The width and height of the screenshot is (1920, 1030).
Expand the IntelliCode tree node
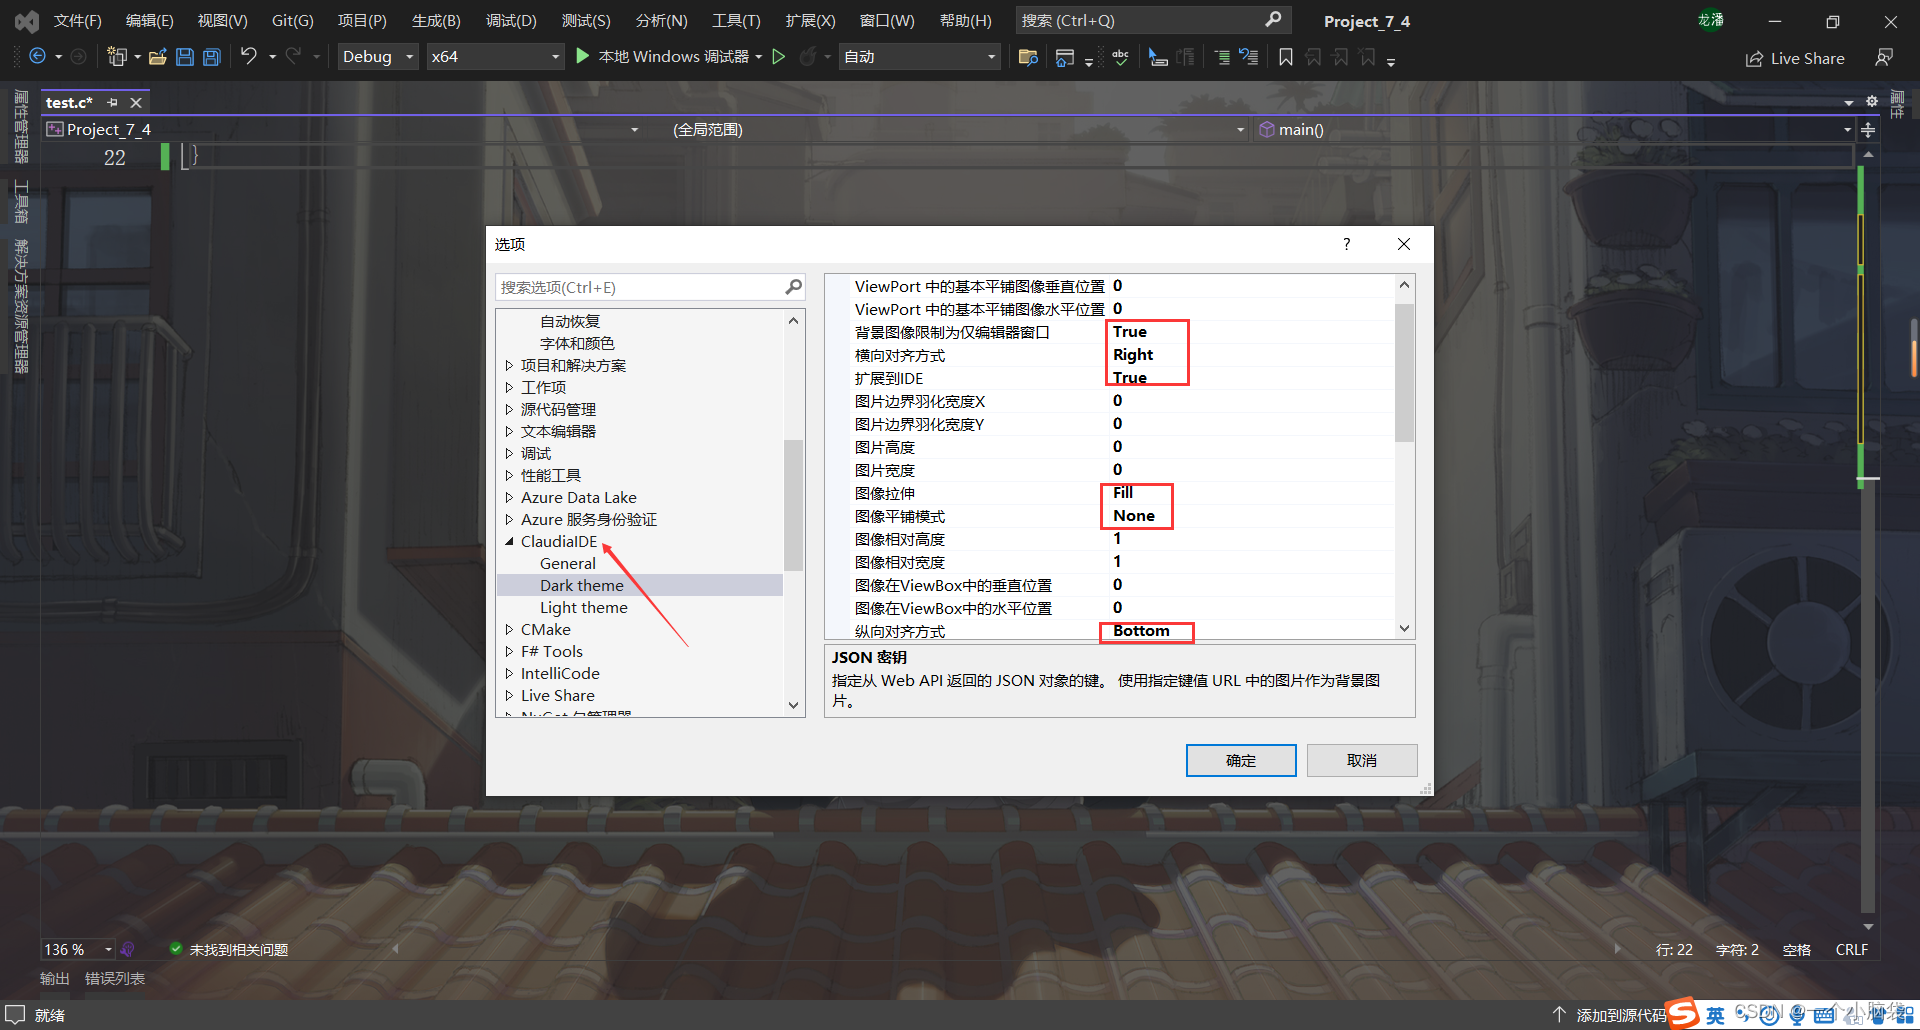click(509, 673)
